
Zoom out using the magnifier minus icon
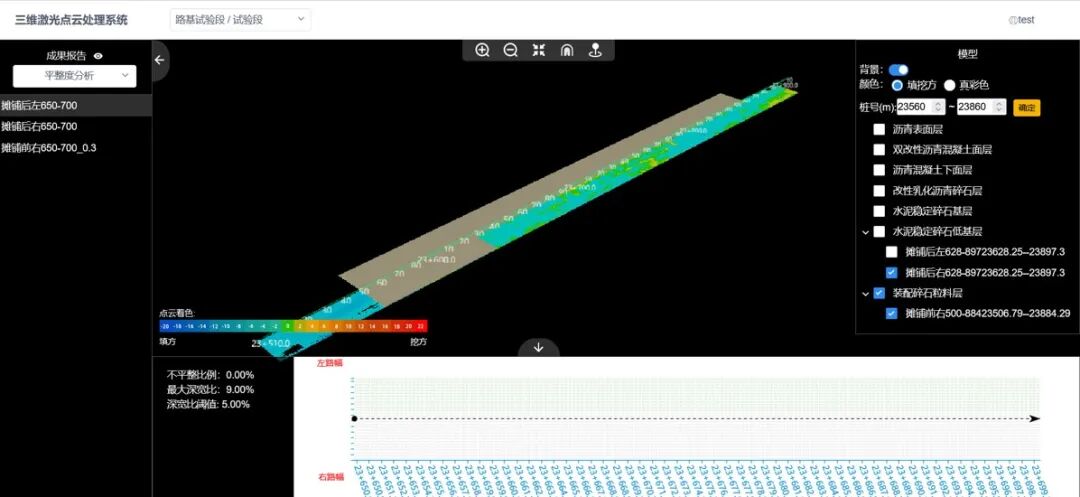(x=510, y=50)
